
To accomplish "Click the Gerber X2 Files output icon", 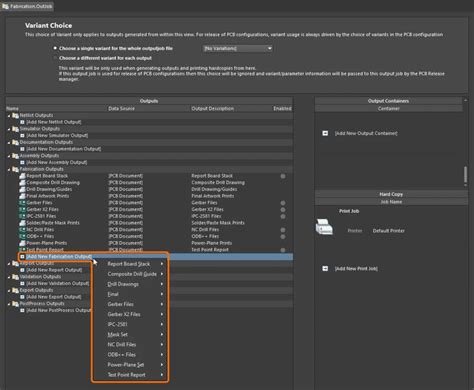I will [22, 209].
